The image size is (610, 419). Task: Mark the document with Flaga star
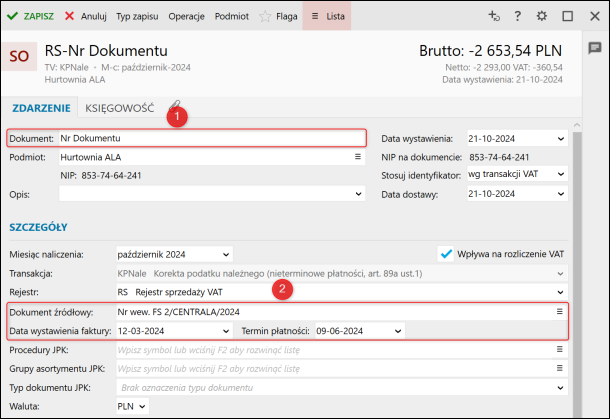point(279,16)
